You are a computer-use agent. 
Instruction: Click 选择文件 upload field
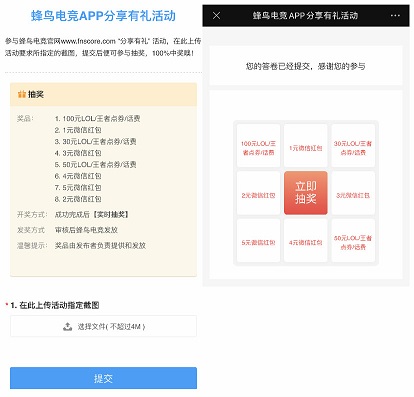click(x=103, y=326)
